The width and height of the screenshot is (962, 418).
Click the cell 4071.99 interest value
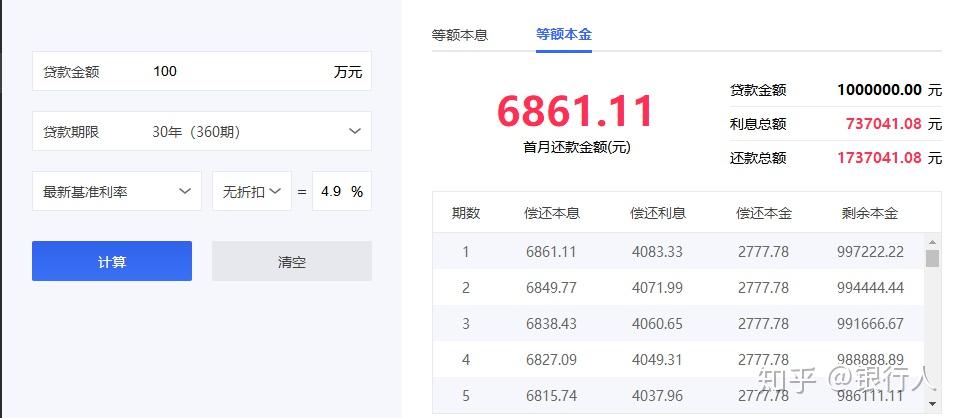point(657,287)
